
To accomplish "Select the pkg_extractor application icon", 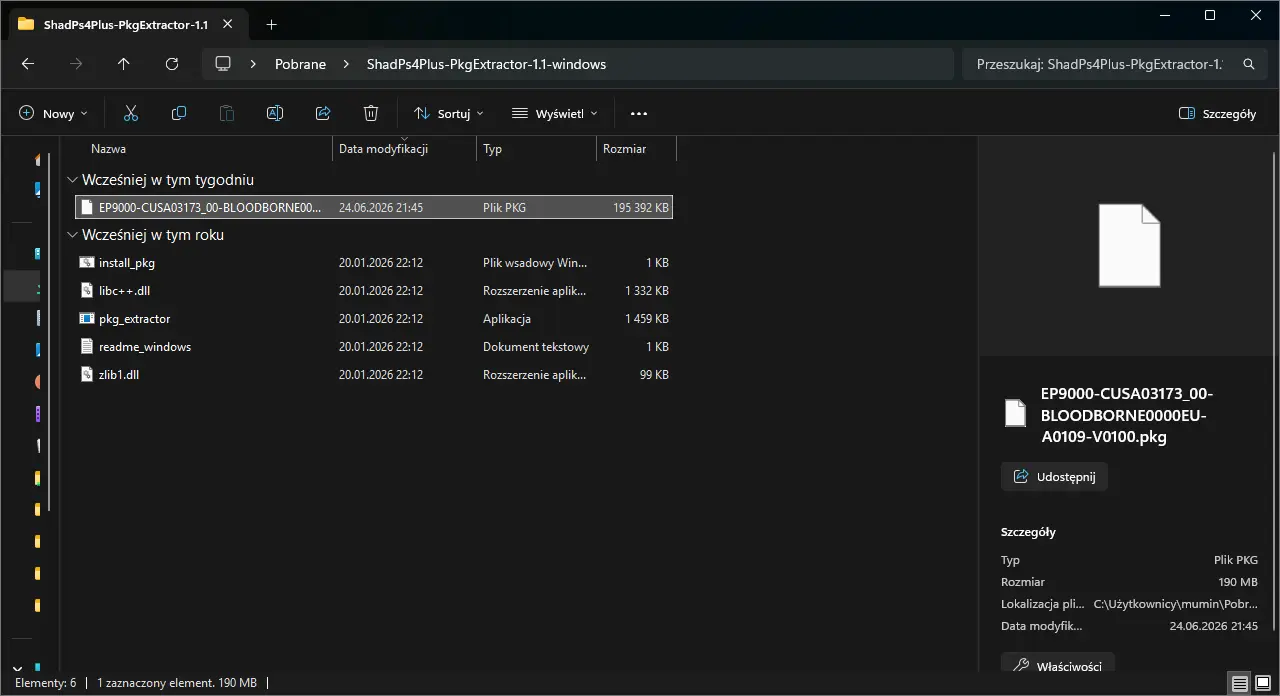I will pos(87,319).
